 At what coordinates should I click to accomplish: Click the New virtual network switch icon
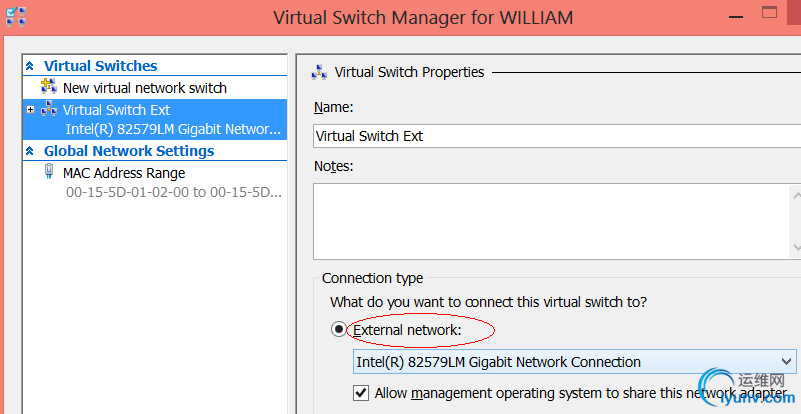pyautogui.click(x=48, y=88)
